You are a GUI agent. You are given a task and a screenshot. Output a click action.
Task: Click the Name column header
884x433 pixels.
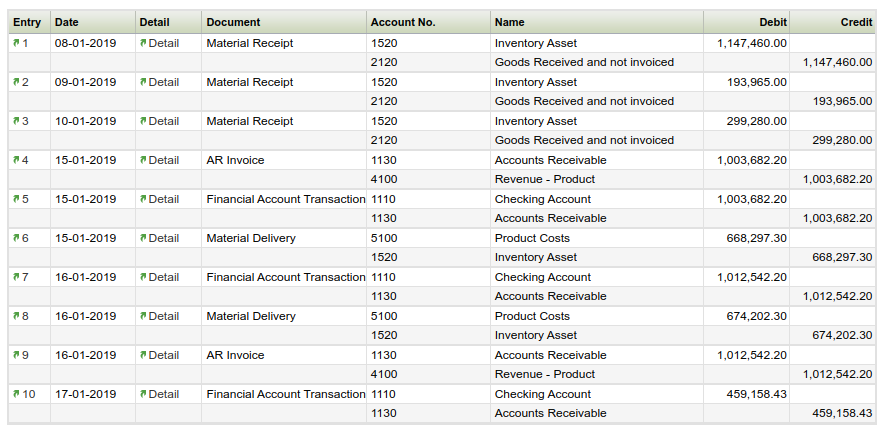509,22
